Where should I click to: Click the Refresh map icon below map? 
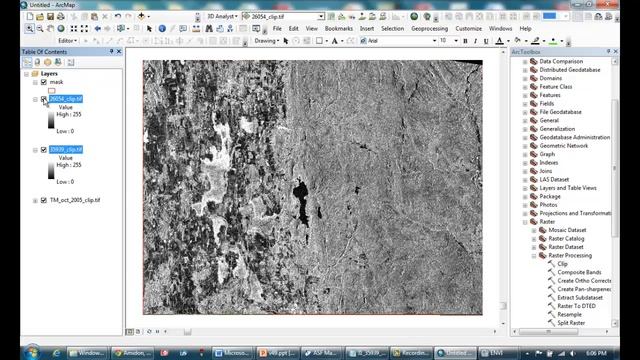149,332
